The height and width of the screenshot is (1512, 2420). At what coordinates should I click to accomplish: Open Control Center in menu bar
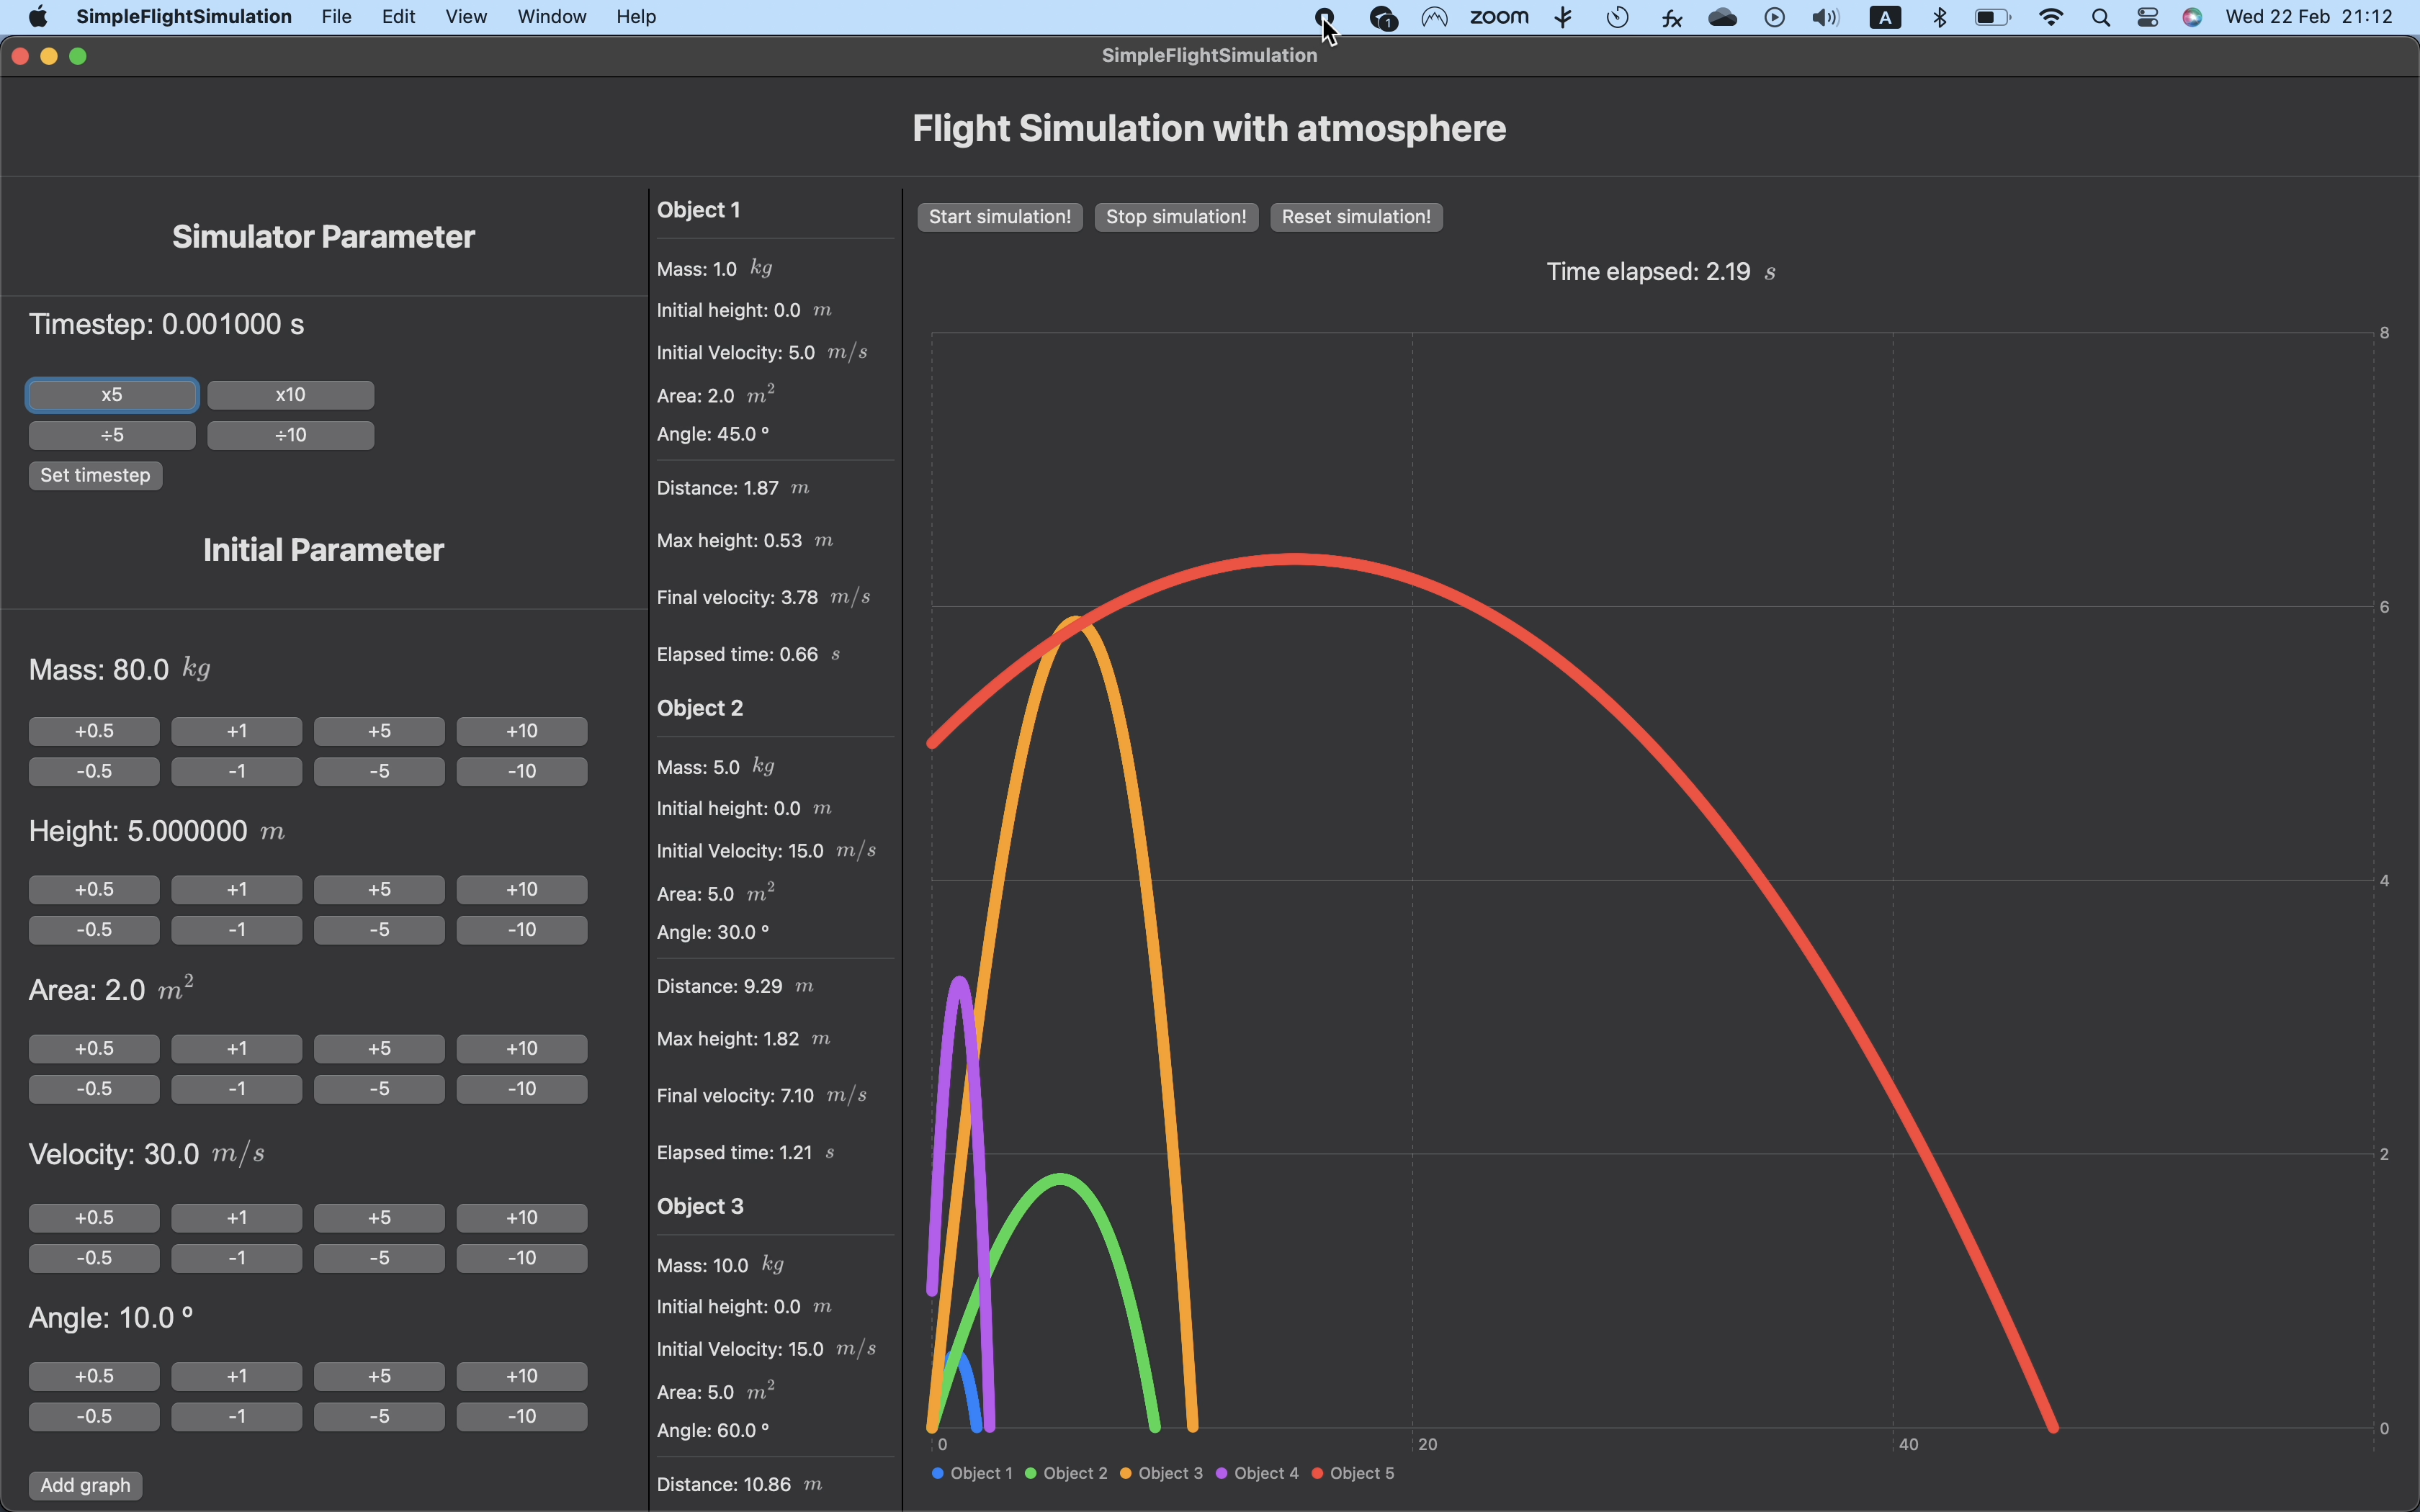pyautogui.click(x=2147, y=17)
